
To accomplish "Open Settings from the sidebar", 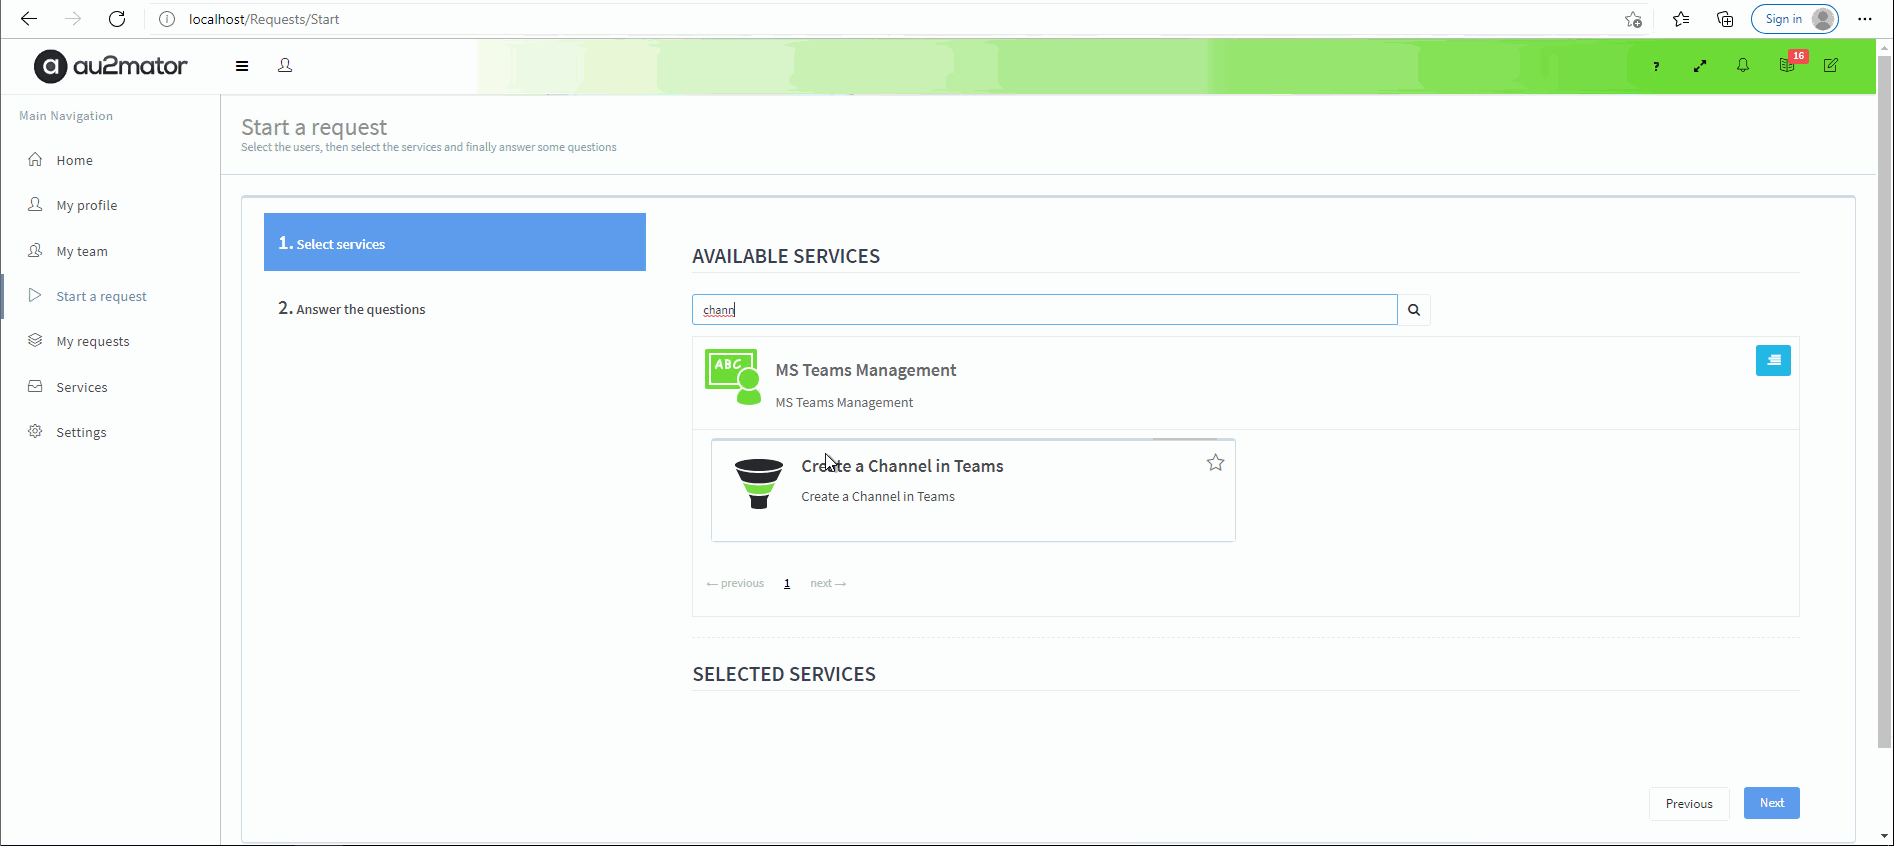I will [x=81, y=432].
